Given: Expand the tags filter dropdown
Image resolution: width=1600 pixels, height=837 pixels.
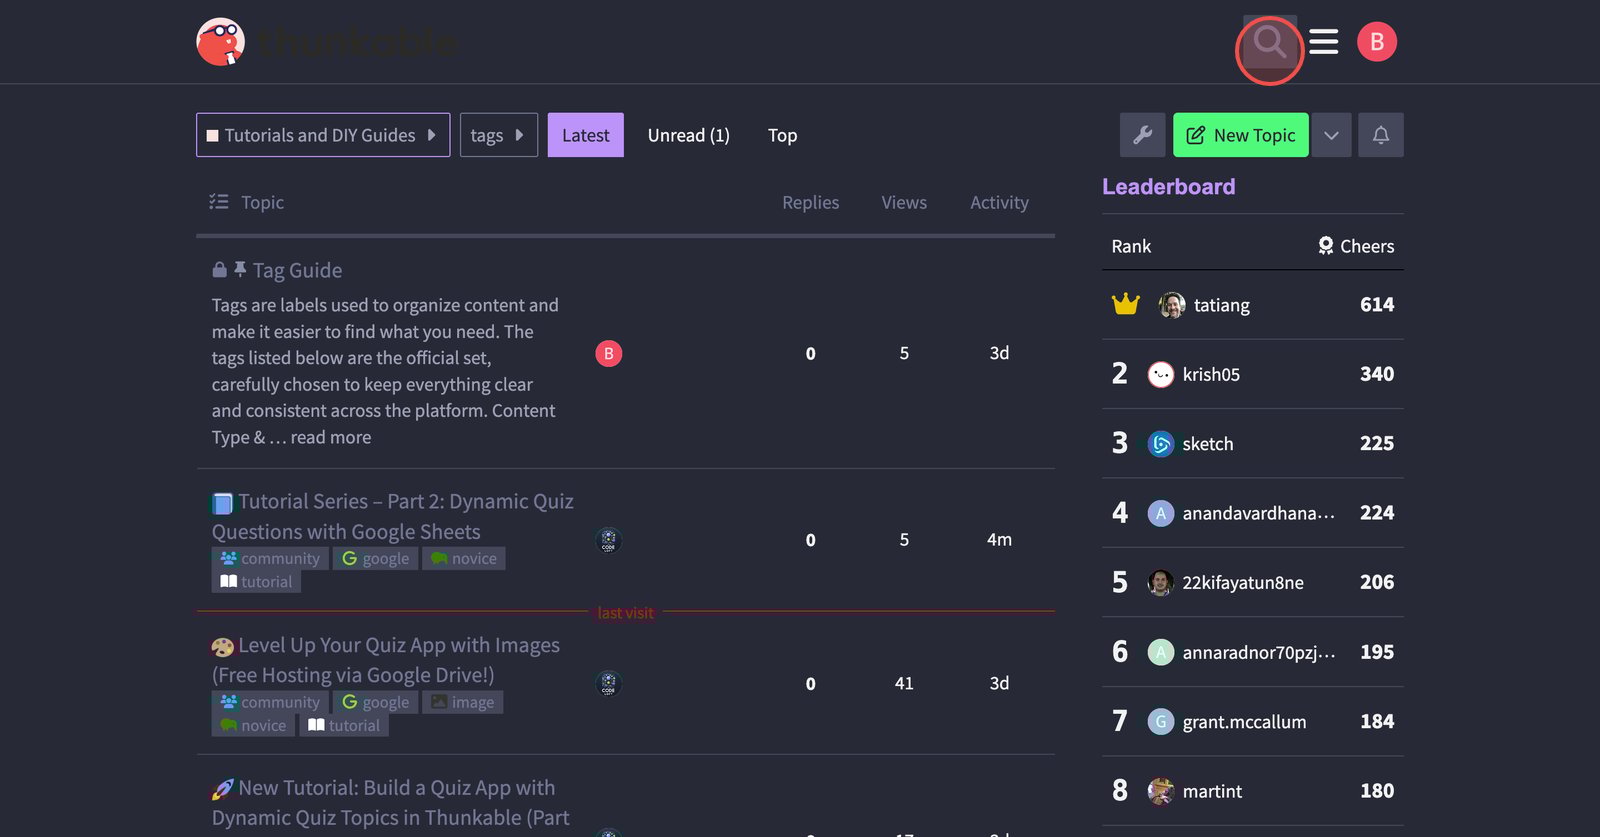Looking at the screenshot, I should [498, 135].
